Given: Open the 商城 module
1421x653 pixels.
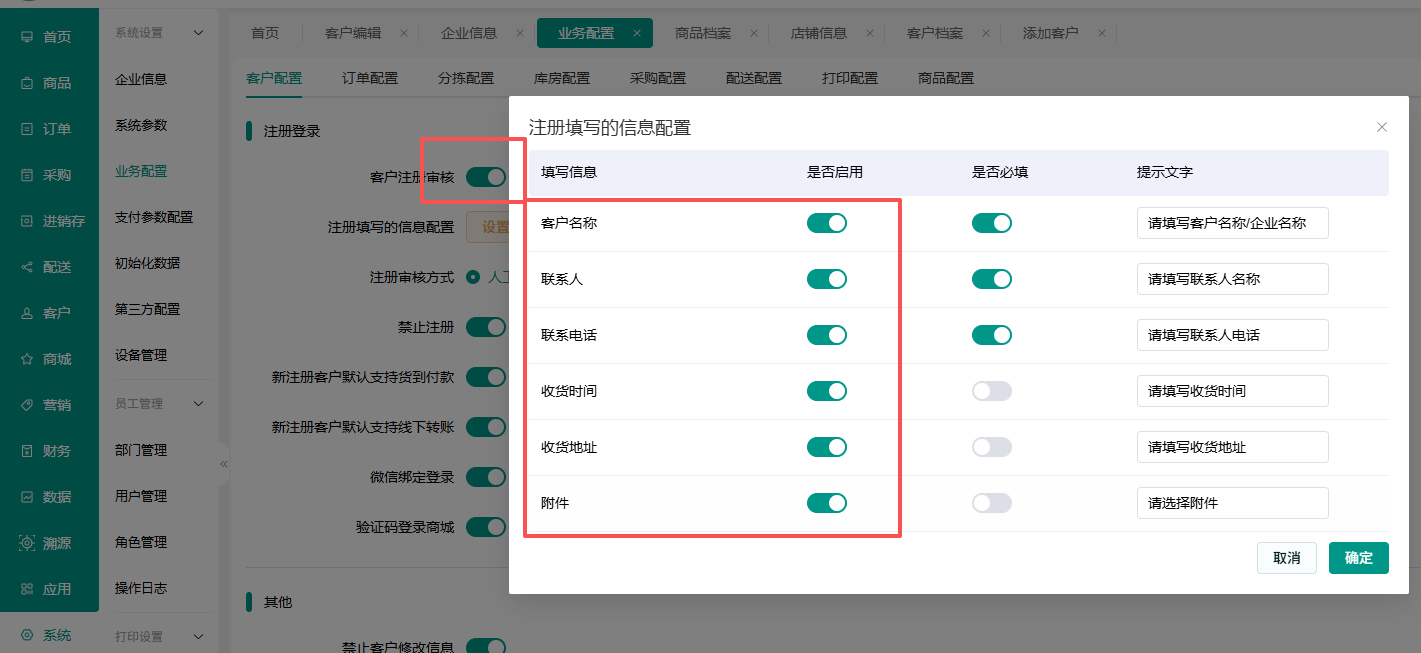Looking at the screenshot, I should (49, 359).
